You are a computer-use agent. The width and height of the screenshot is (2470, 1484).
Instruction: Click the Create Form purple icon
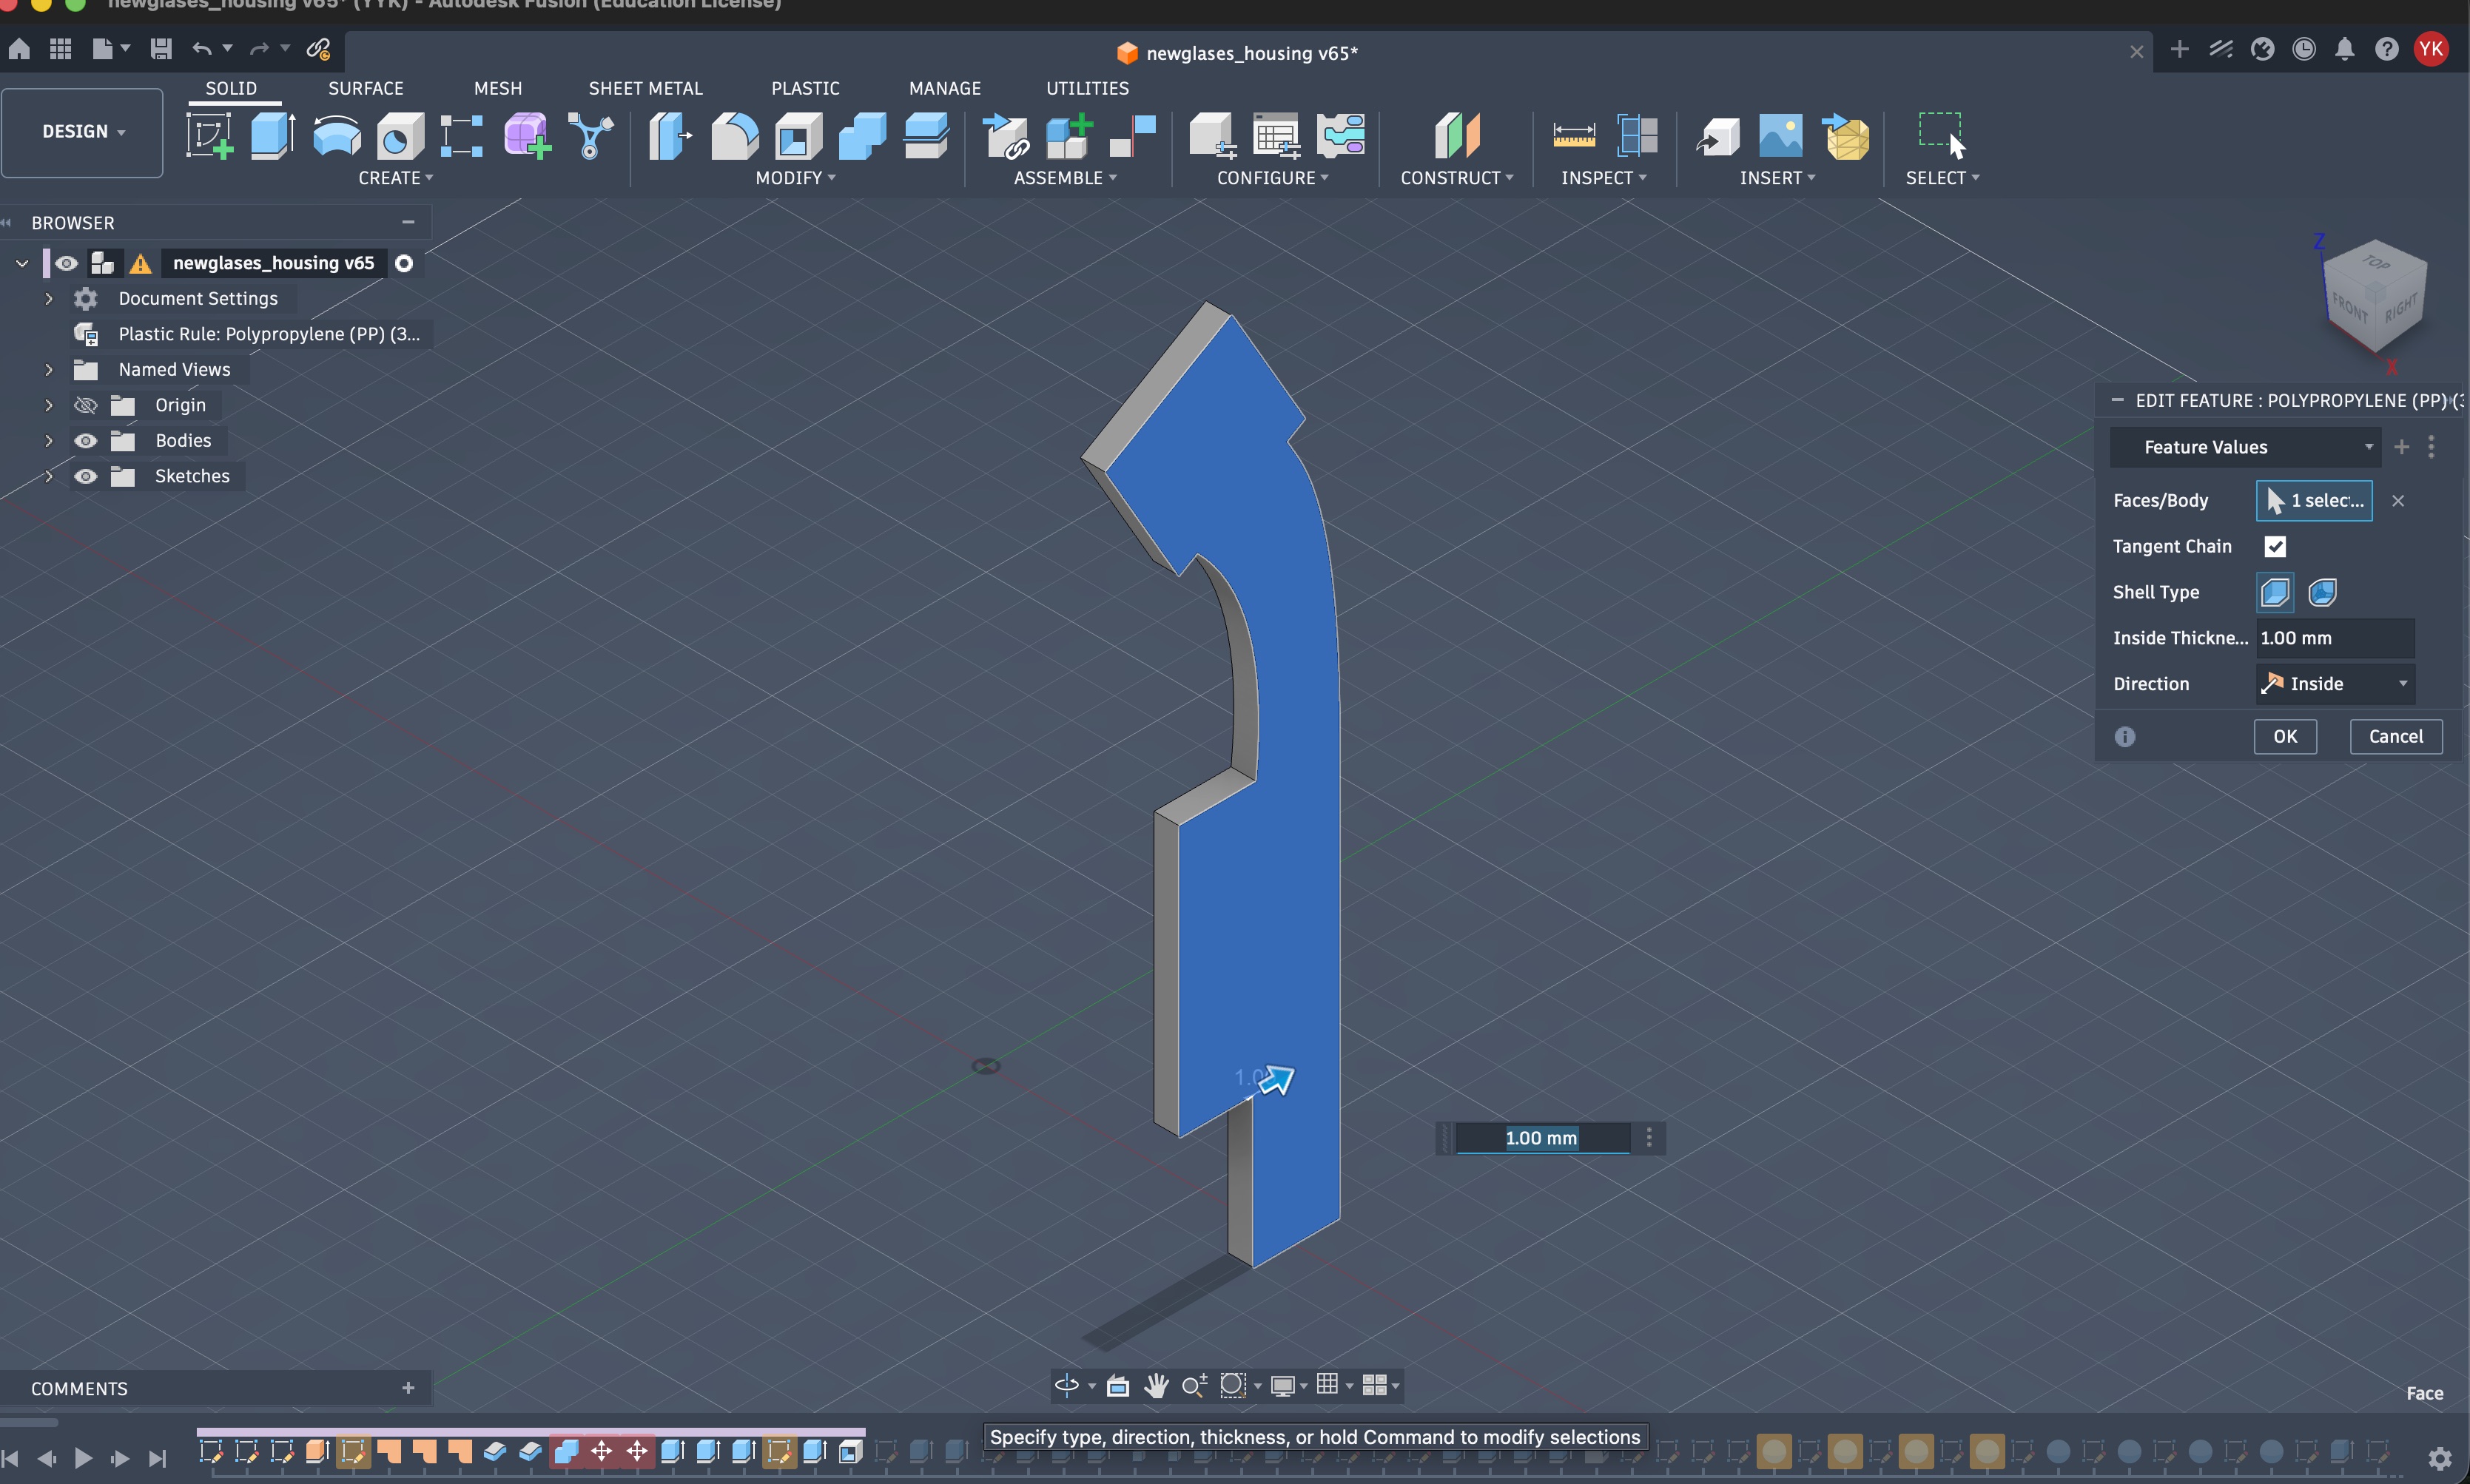point(527,136)
